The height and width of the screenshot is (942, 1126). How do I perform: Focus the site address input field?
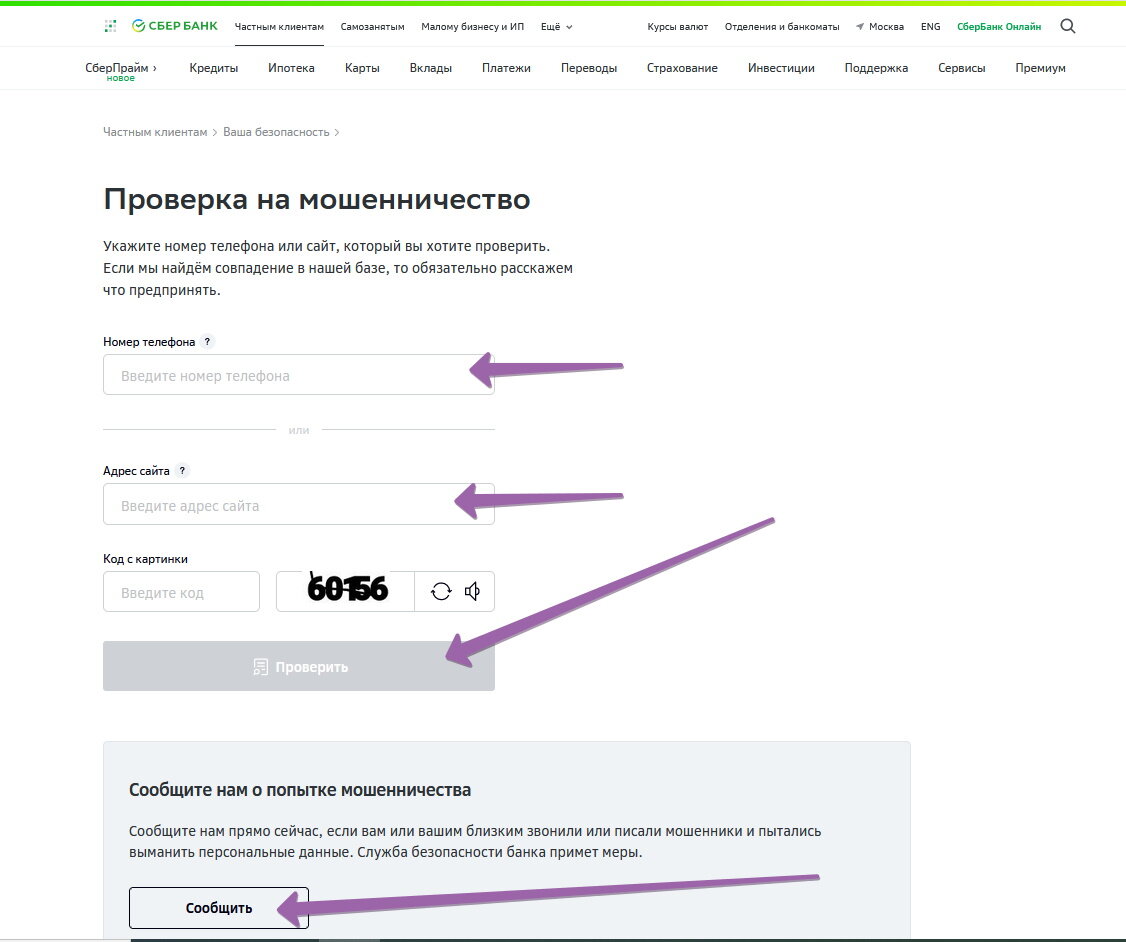pos(299,504)
